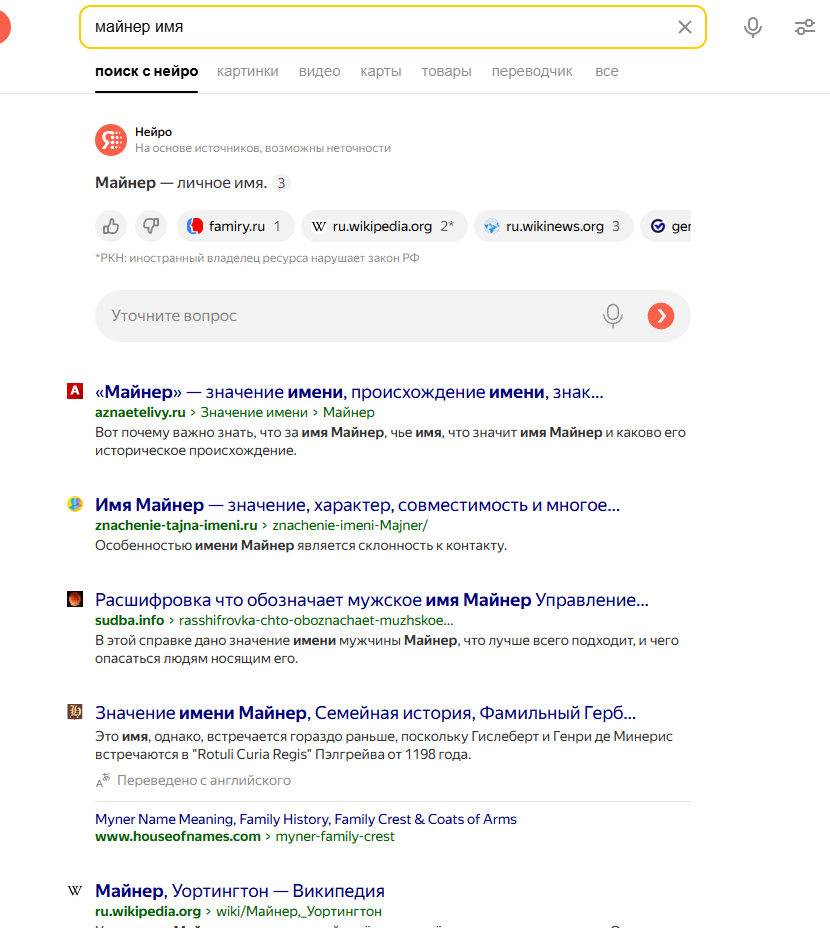
Task: Switch to the переводчик tab
Action: point(532,72)
